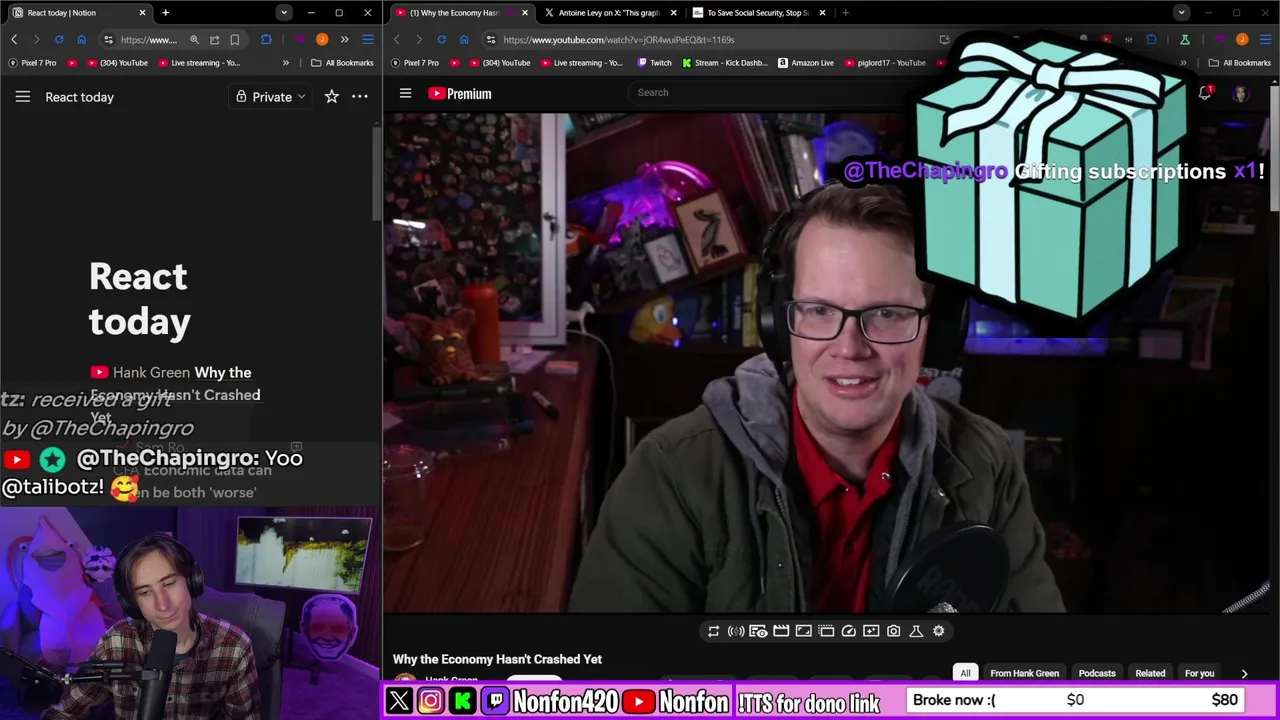This screenshot has width=1280, height=720.
Task: Open extensions puzzle icon in Notion window
Action: click(x=266, y=40)
